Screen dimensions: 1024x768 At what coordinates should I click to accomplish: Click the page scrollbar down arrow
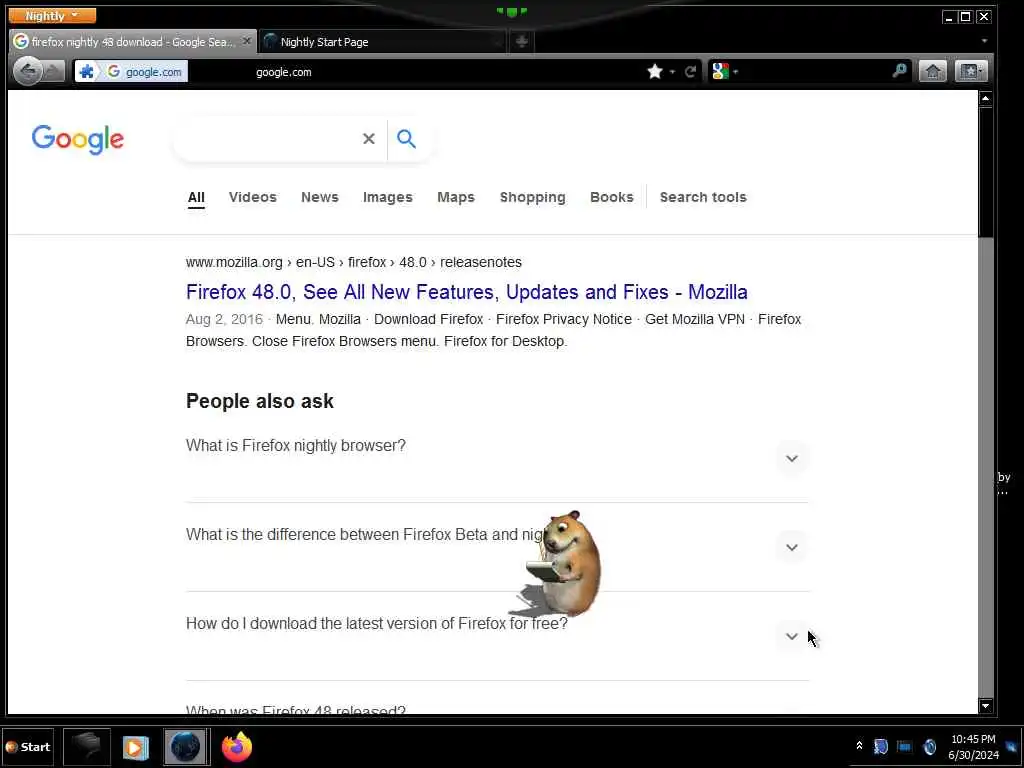coord(985,705)
